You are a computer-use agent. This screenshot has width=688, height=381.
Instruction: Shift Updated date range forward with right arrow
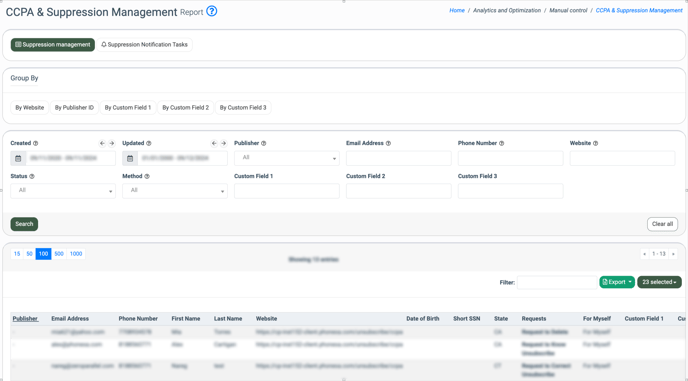[223, 144]
